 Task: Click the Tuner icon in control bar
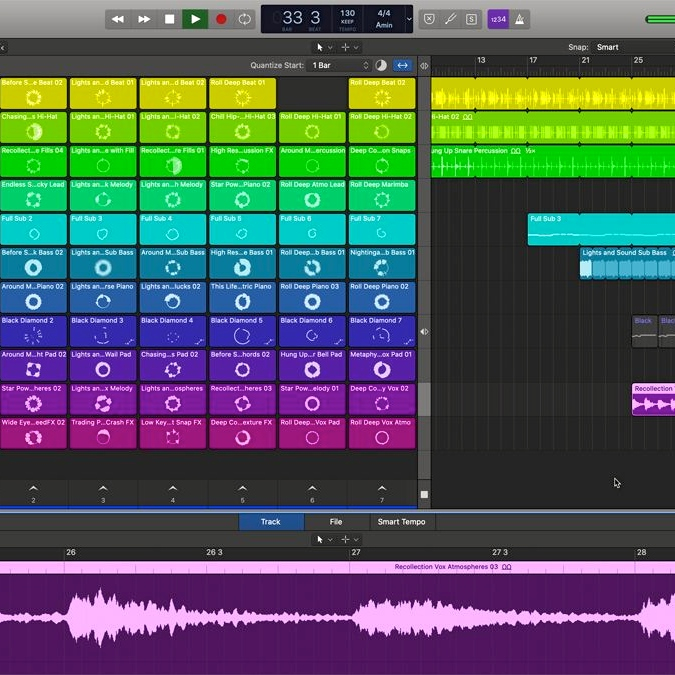tap(450, 19)
